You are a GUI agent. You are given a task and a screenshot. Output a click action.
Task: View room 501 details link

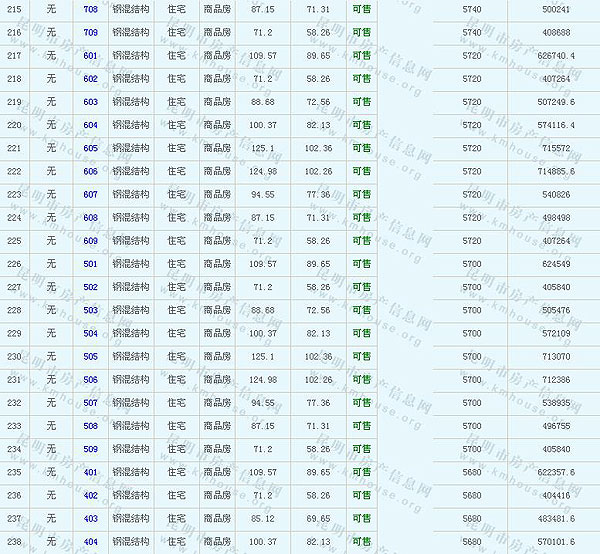point(90,264)
